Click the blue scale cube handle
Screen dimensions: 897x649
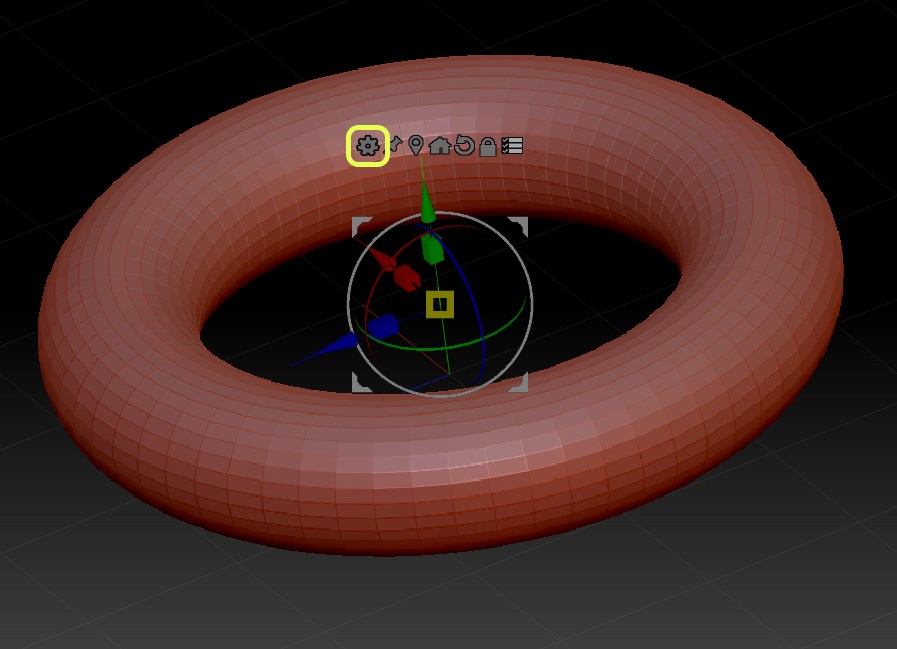383,326
